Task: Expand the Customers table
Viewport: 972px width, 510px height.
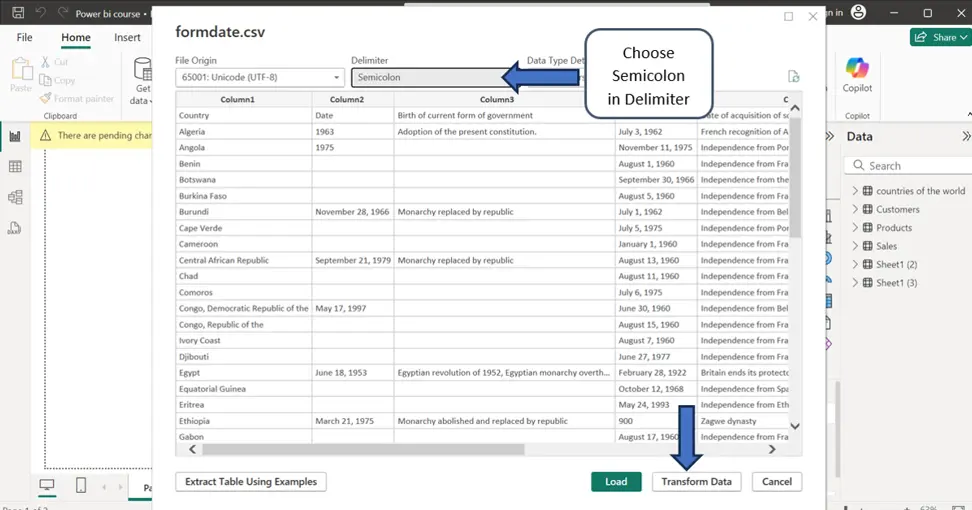Action: tap(855, 209)
